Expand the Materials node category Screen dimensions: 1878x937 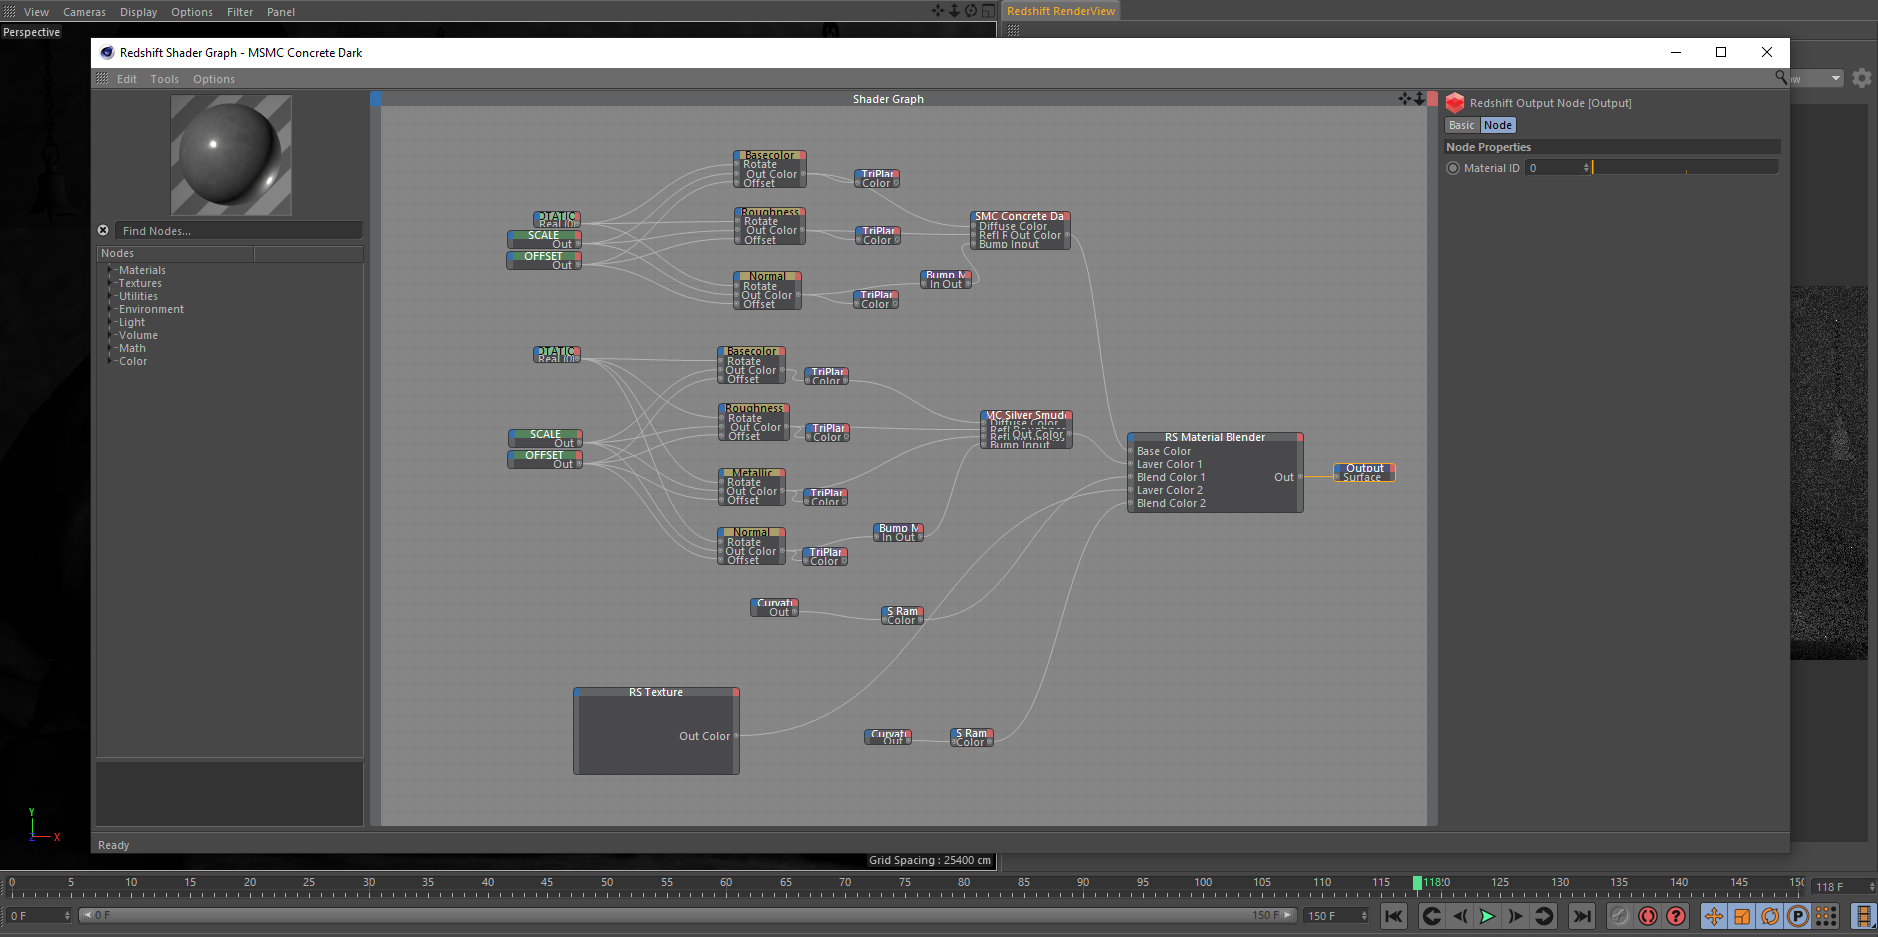[x=109, y=270]
